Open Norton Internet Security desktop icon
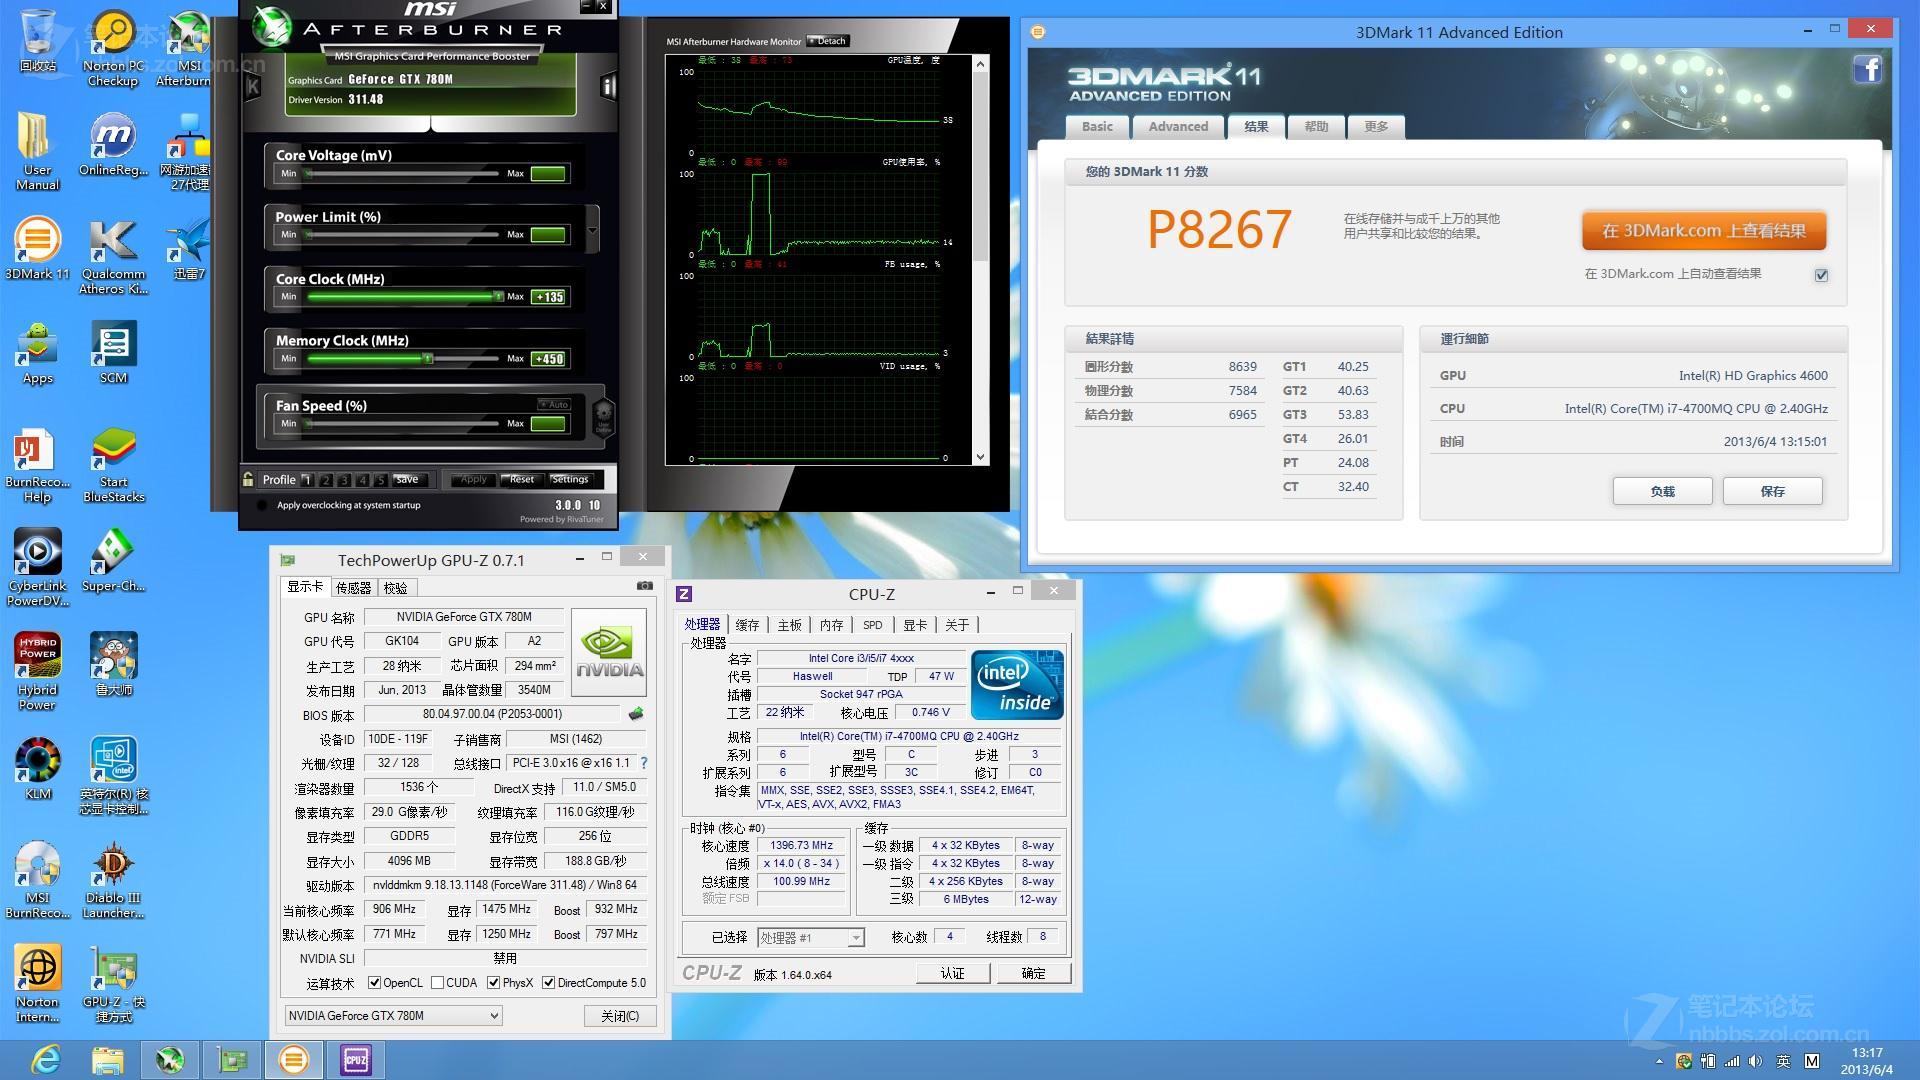 (x=37, y=984)
